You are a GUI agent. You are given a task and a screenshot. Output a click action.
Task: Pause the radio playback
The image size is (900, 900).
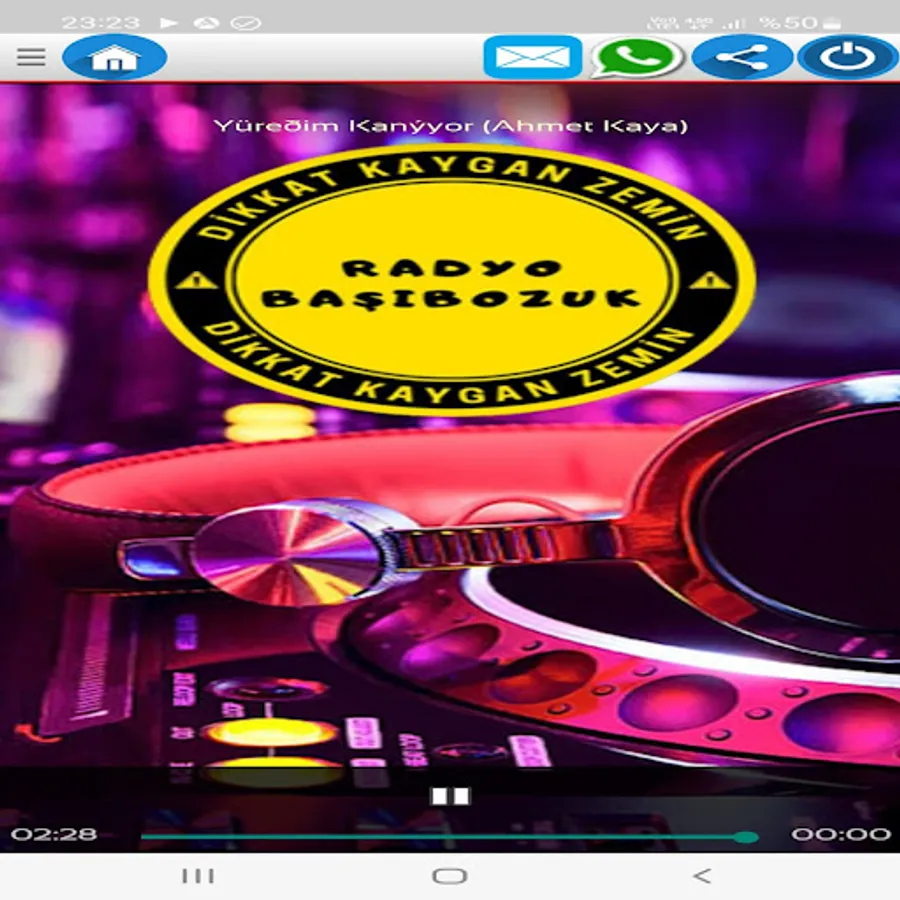pos(451,796)
